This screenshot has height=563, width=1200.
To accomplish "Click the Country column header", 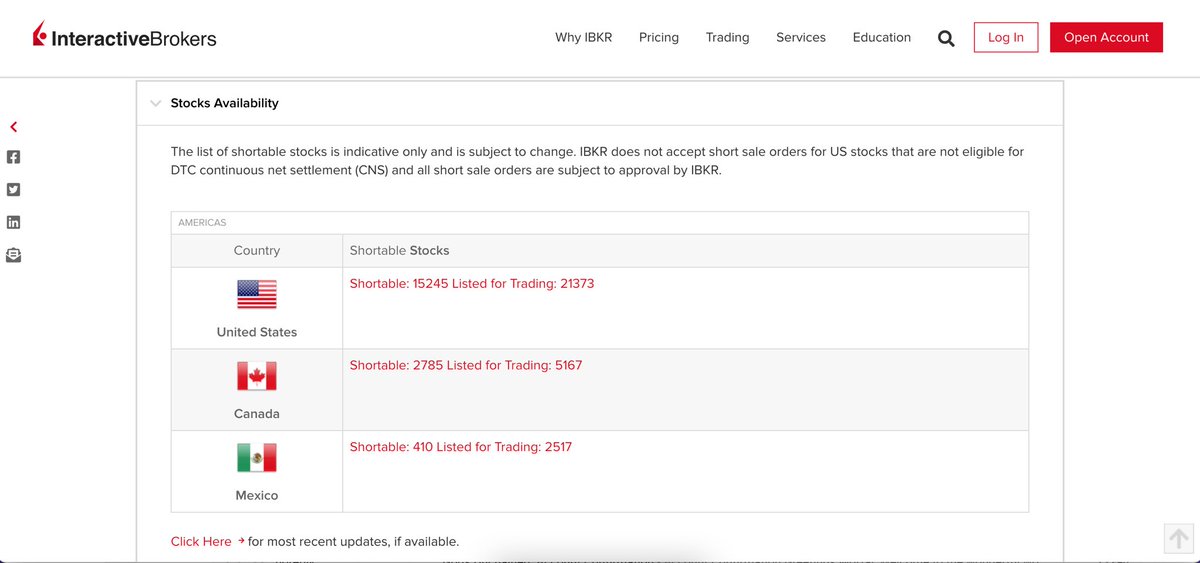I will (257, 251).
